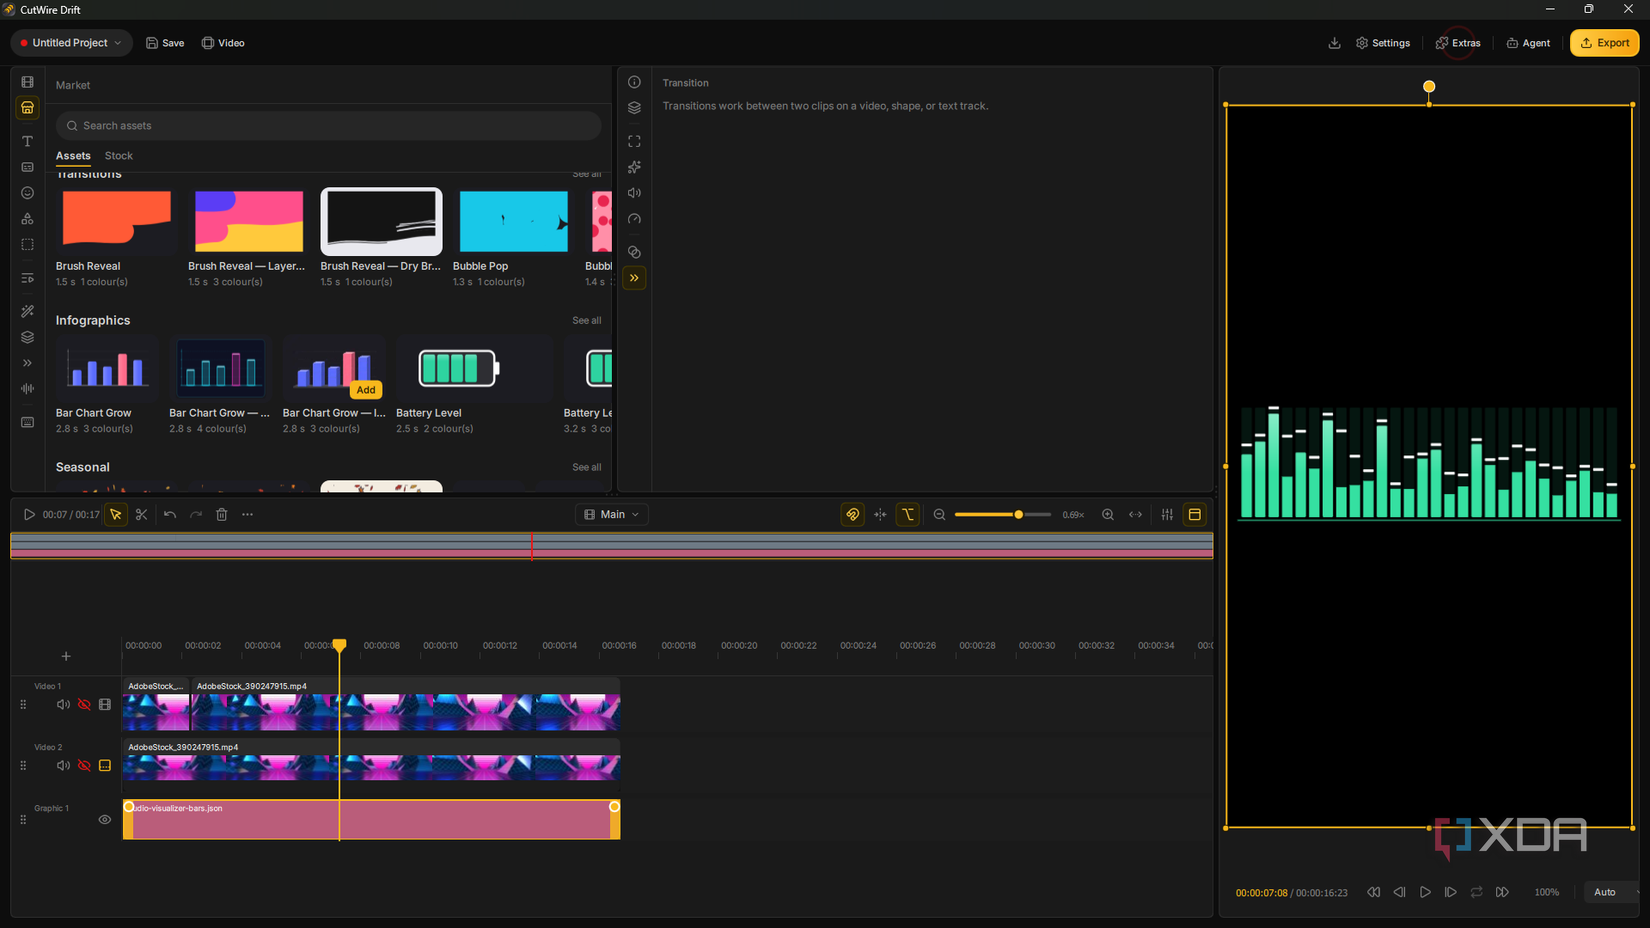Expand the Untitled Project dropdown
1650x928 pixels.
tap(71, 43)
